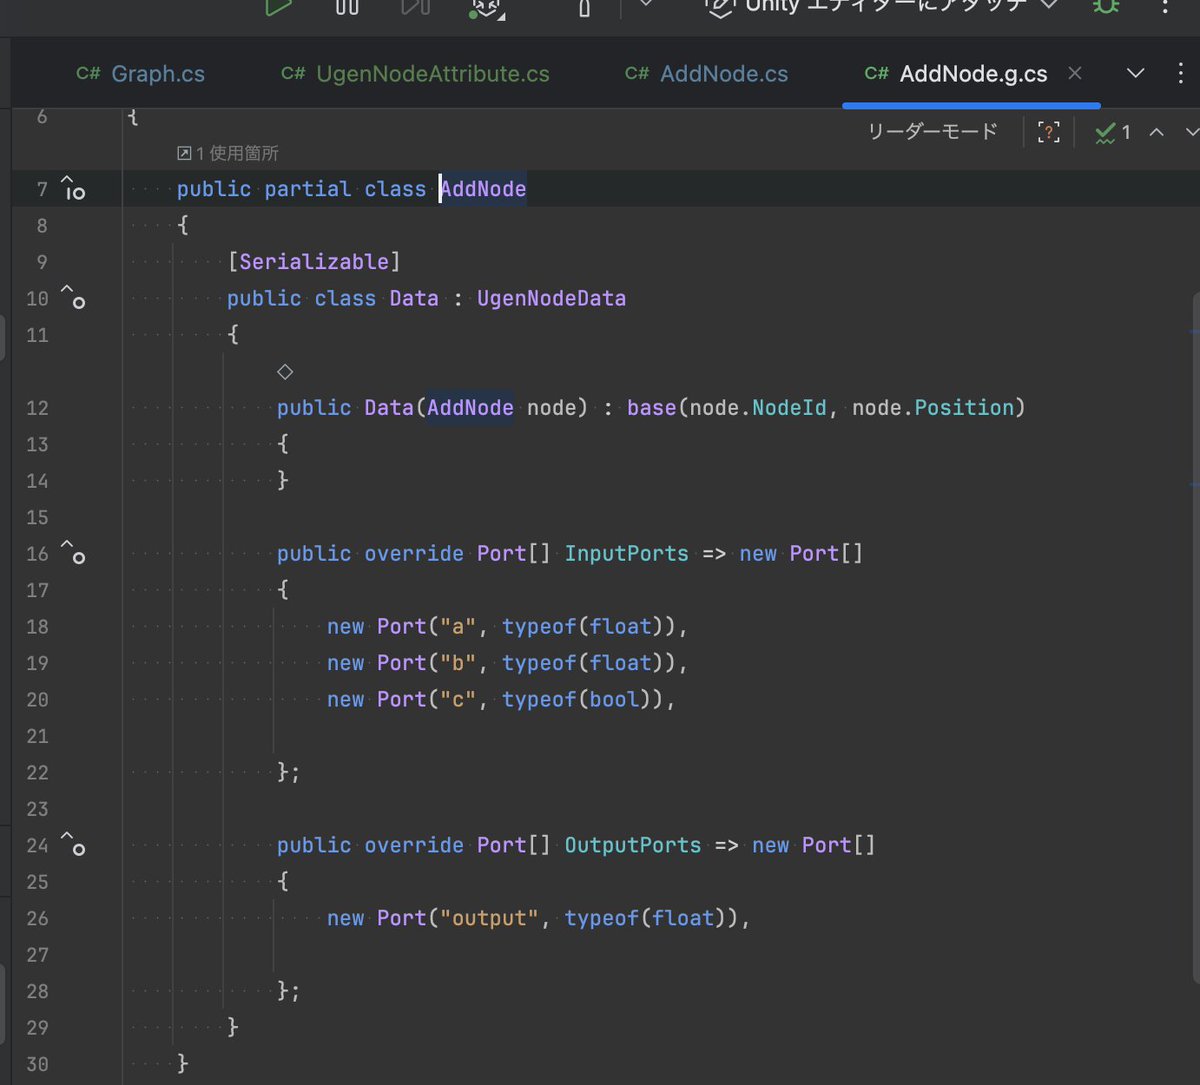Open the 'Unity エディターにアタッチ' run configuration dropdown
The width and height of the screenshot is (1200, 1085).
click(883, 6)
